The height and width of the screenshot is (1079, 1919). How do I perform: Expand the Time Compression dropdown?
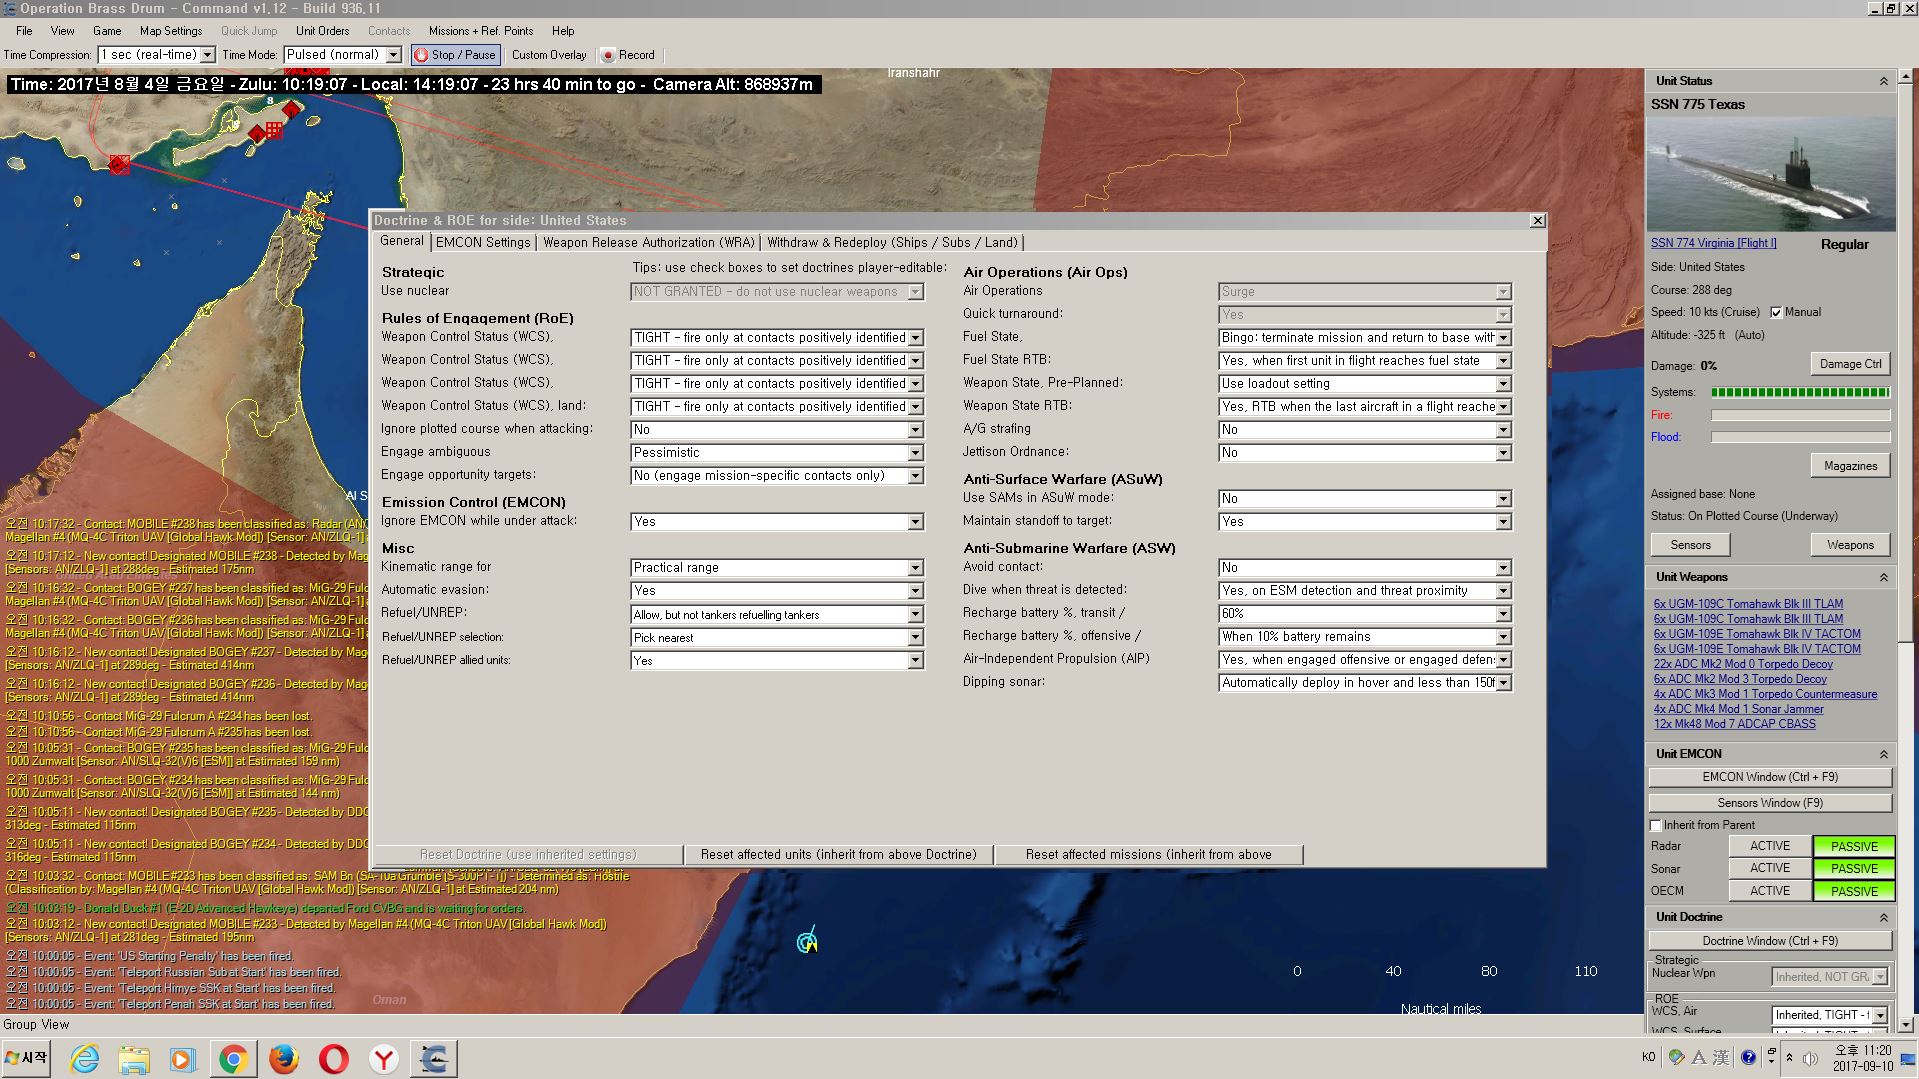click(x=156, y=55)
